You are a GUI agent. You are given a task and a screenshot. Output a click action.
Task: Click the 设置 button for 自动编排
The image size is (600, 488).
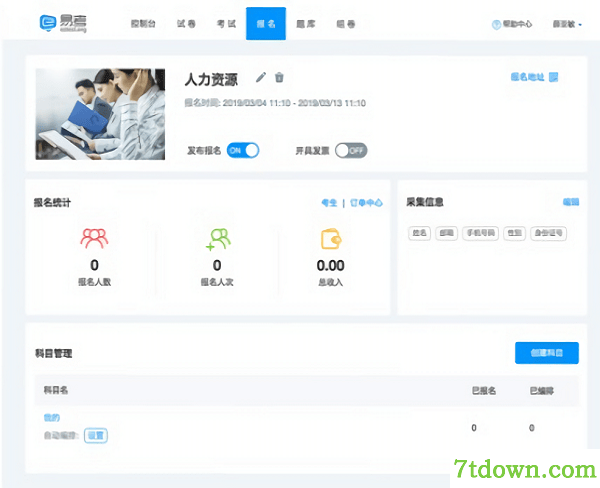(x=96, y=435)
